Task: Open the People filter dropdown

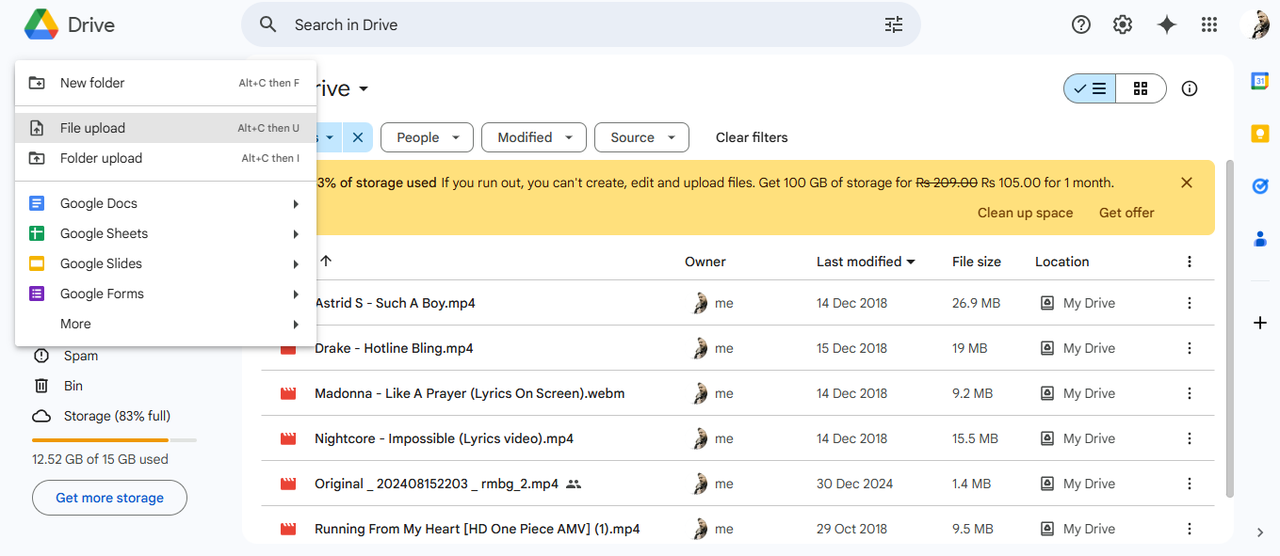Action: (427, 138)
